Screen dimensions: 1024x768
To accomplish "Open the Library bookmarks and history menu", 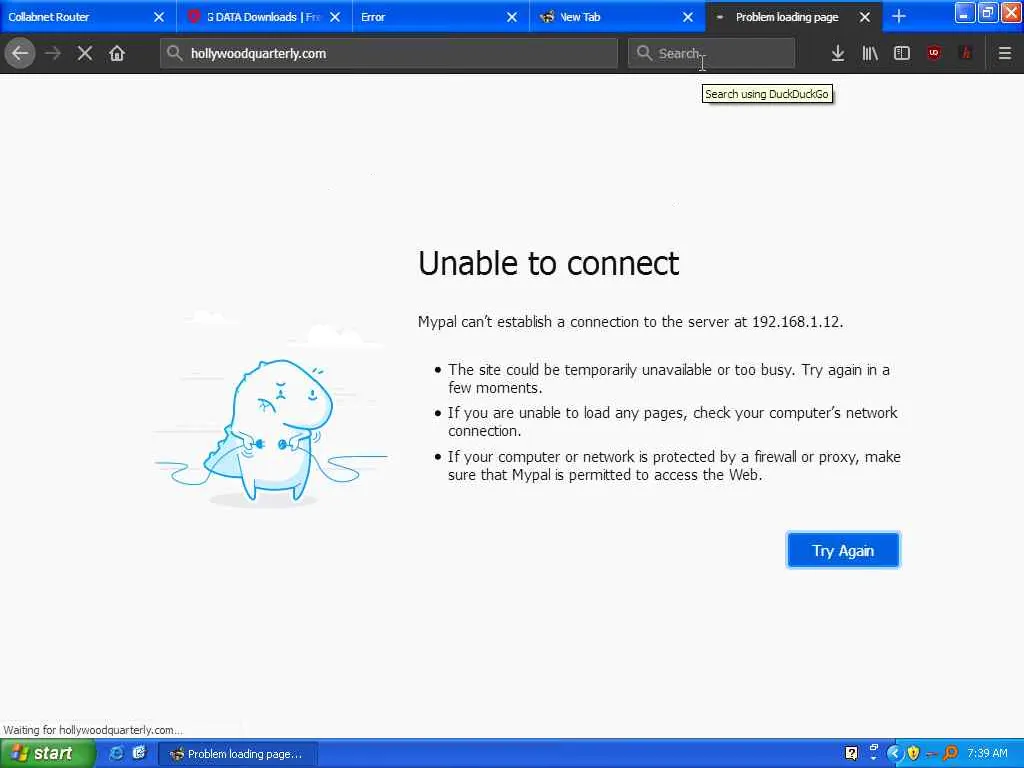I will [x=870, y=54].
